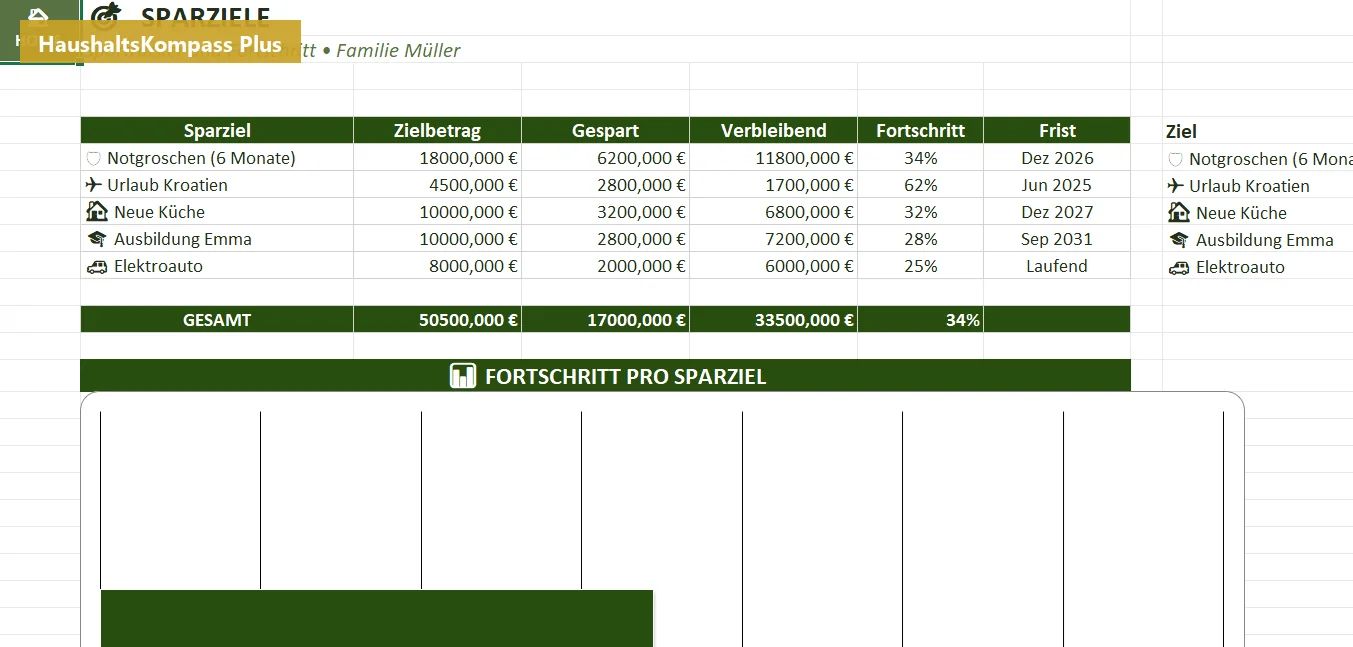Click the shield icon in Notgroschen table row
This screenshot has height=647, width=1353.
point(95,158)
